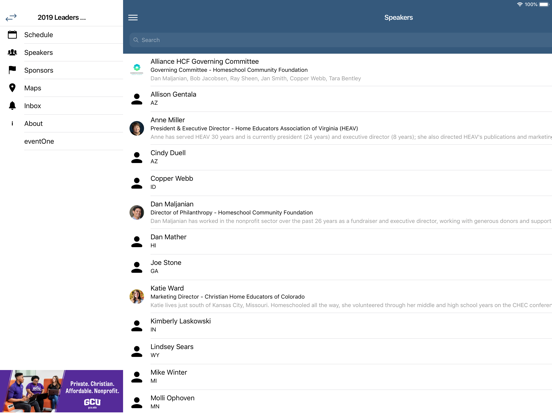Tap the switch event arrows icon

(11, 17)
